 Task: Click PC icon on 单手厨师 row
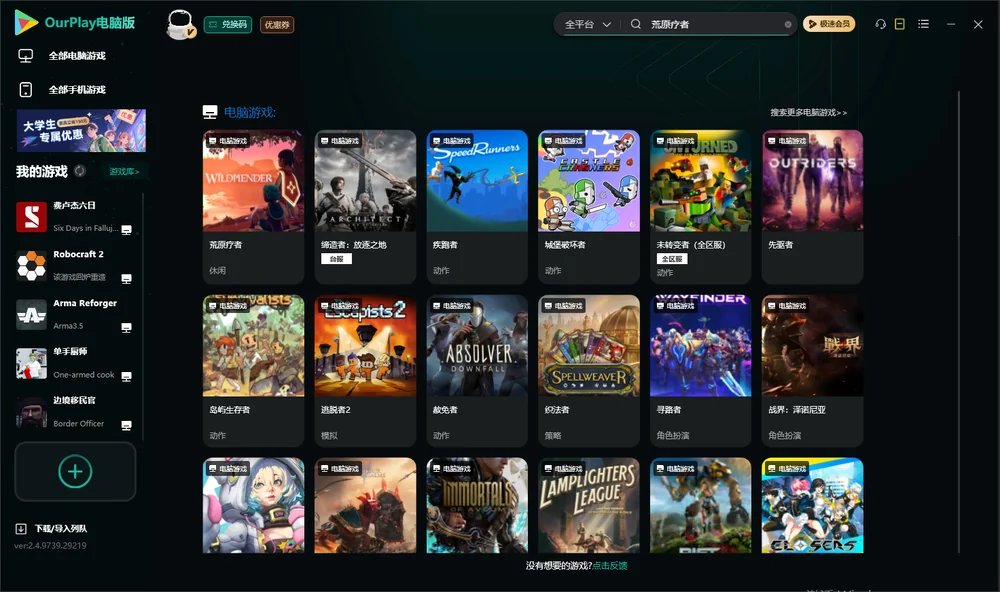coord(126,376)
